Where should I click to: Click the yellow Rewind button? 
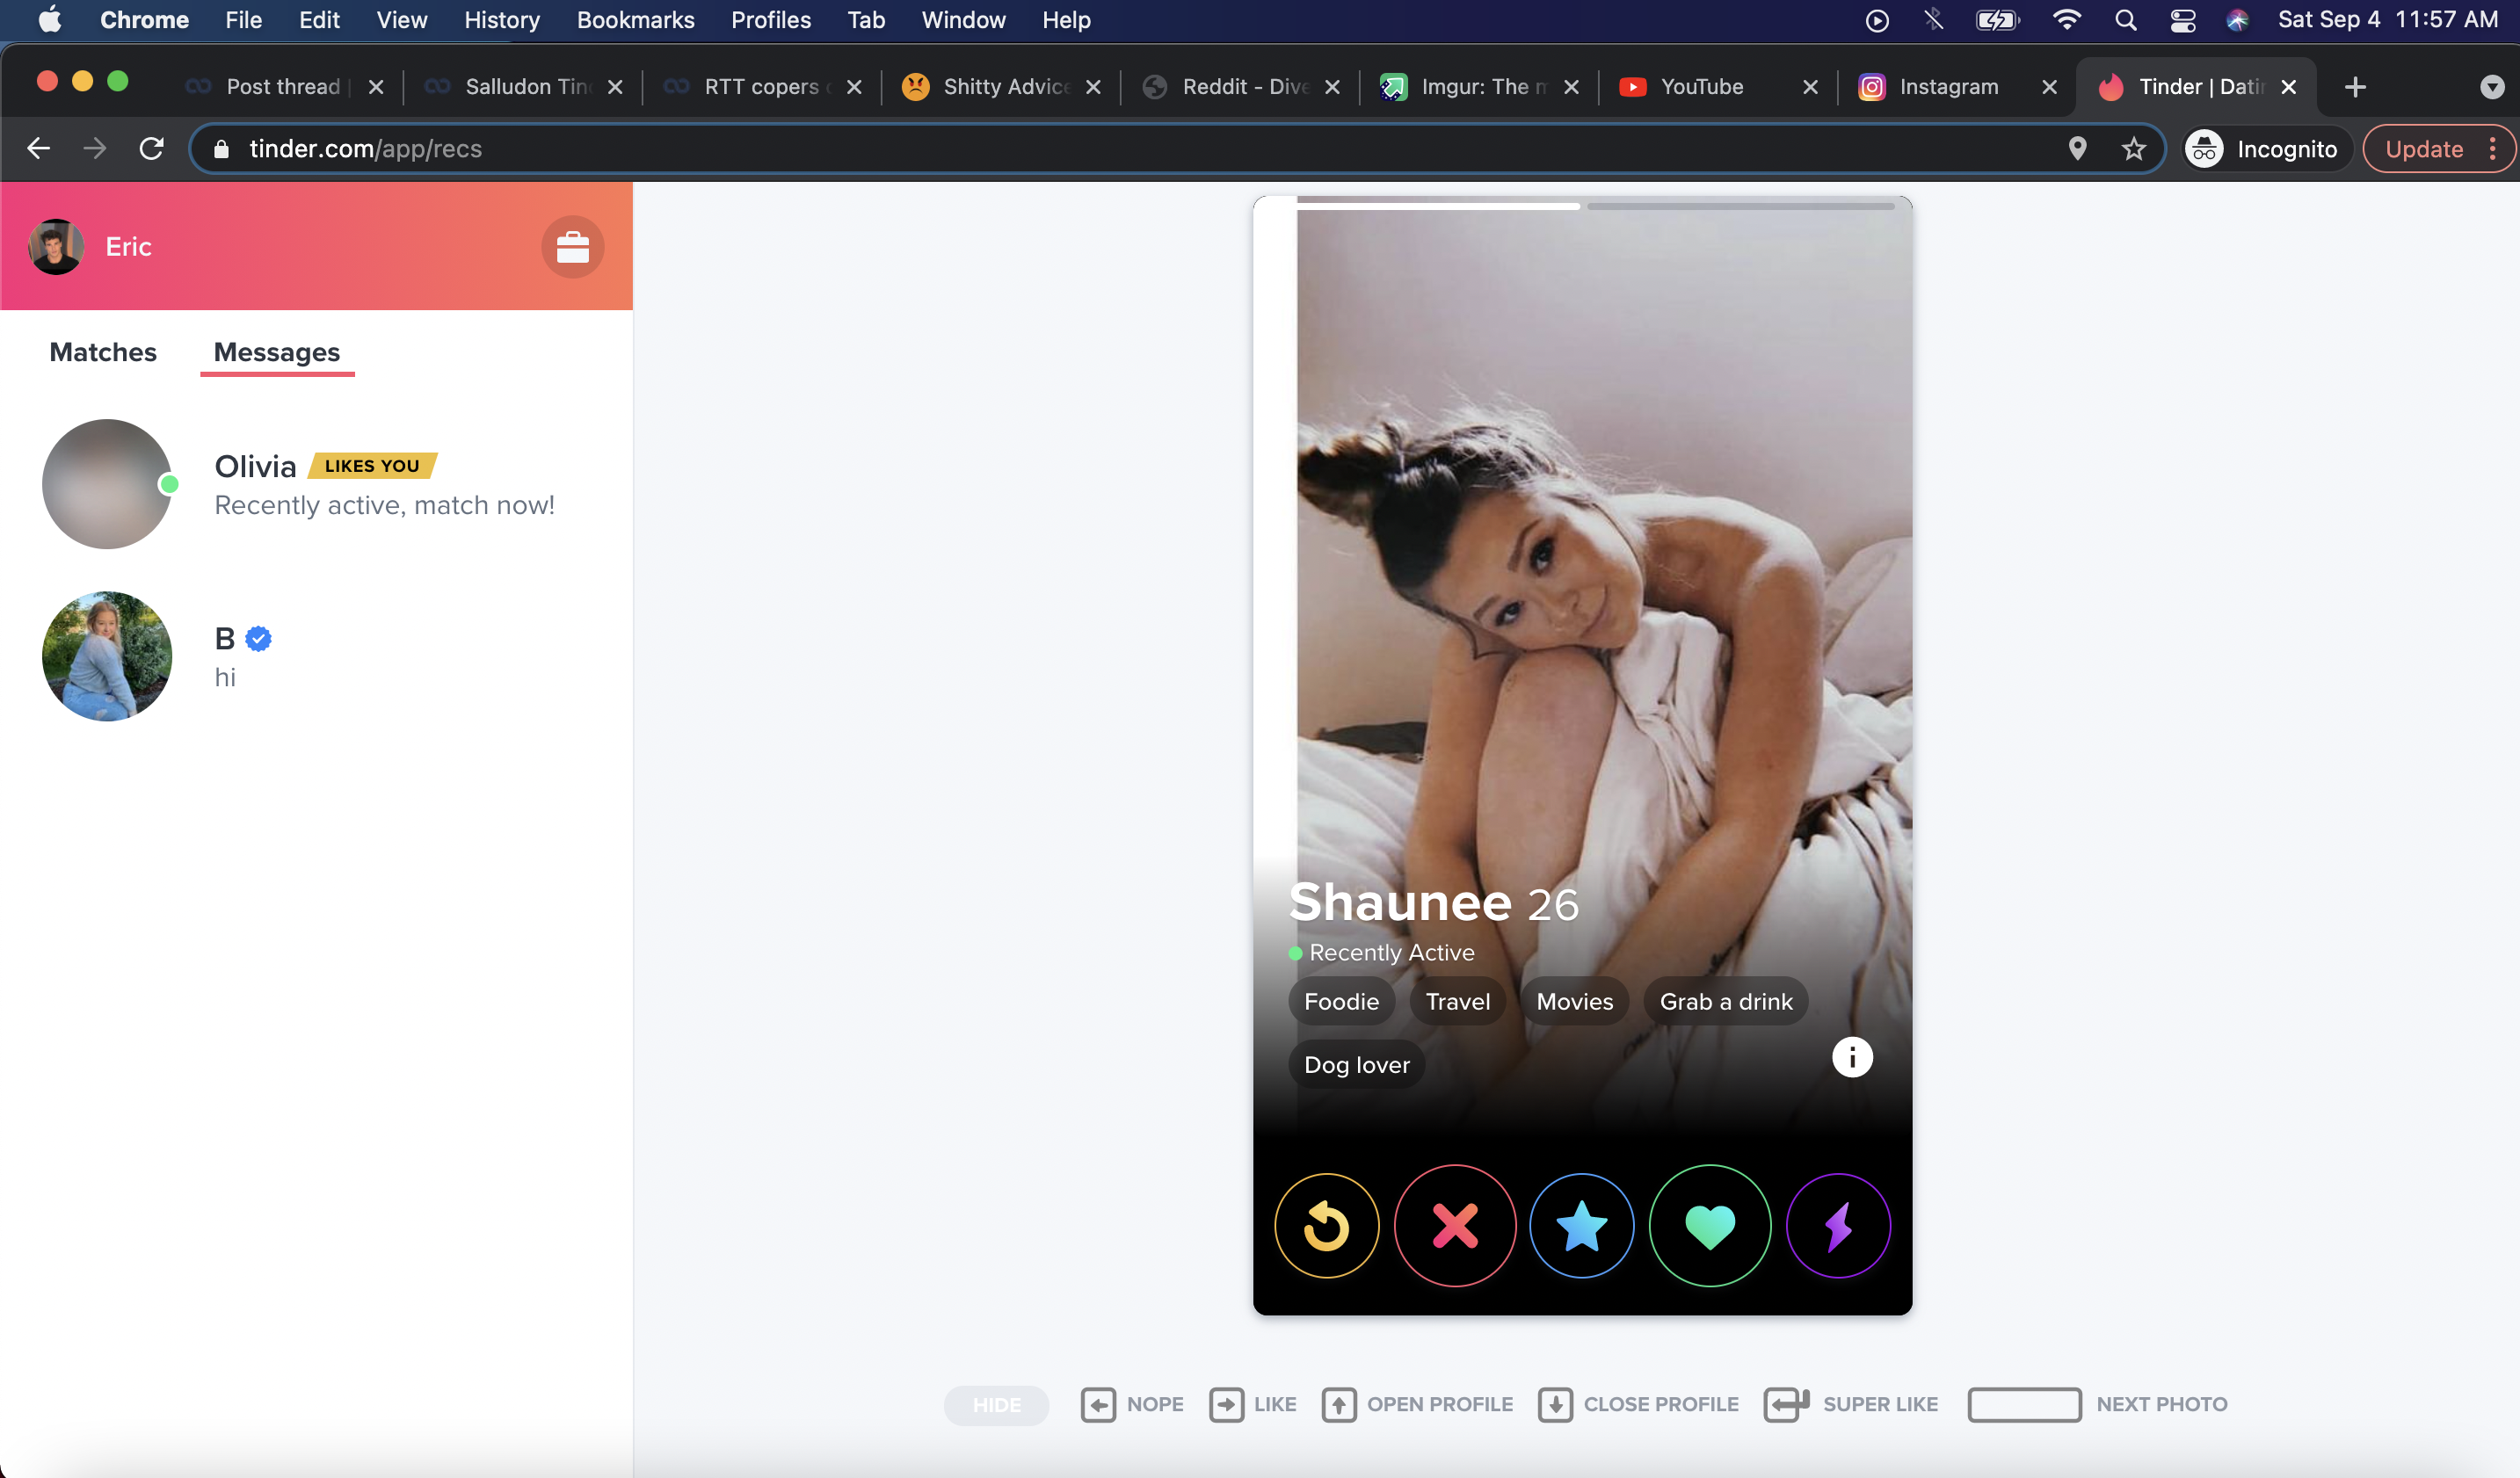tap(1326, 1225)
